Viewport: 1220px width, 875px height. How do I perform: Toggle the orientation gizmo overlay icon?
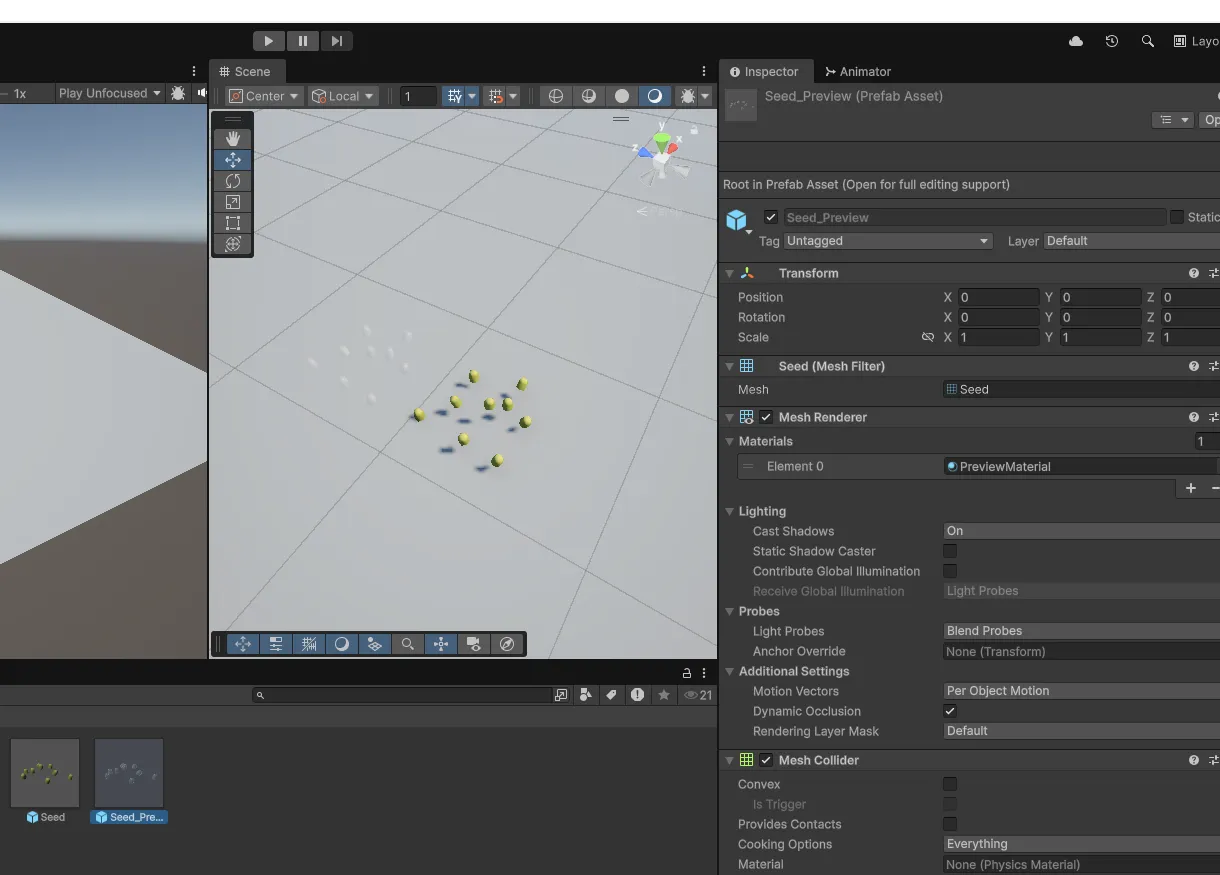pos(441,644)
